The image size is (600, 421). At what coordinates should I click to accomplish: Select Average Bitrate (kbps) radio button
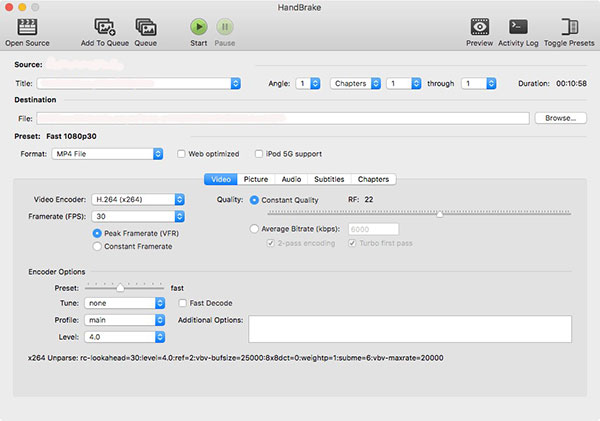(254, 229)
